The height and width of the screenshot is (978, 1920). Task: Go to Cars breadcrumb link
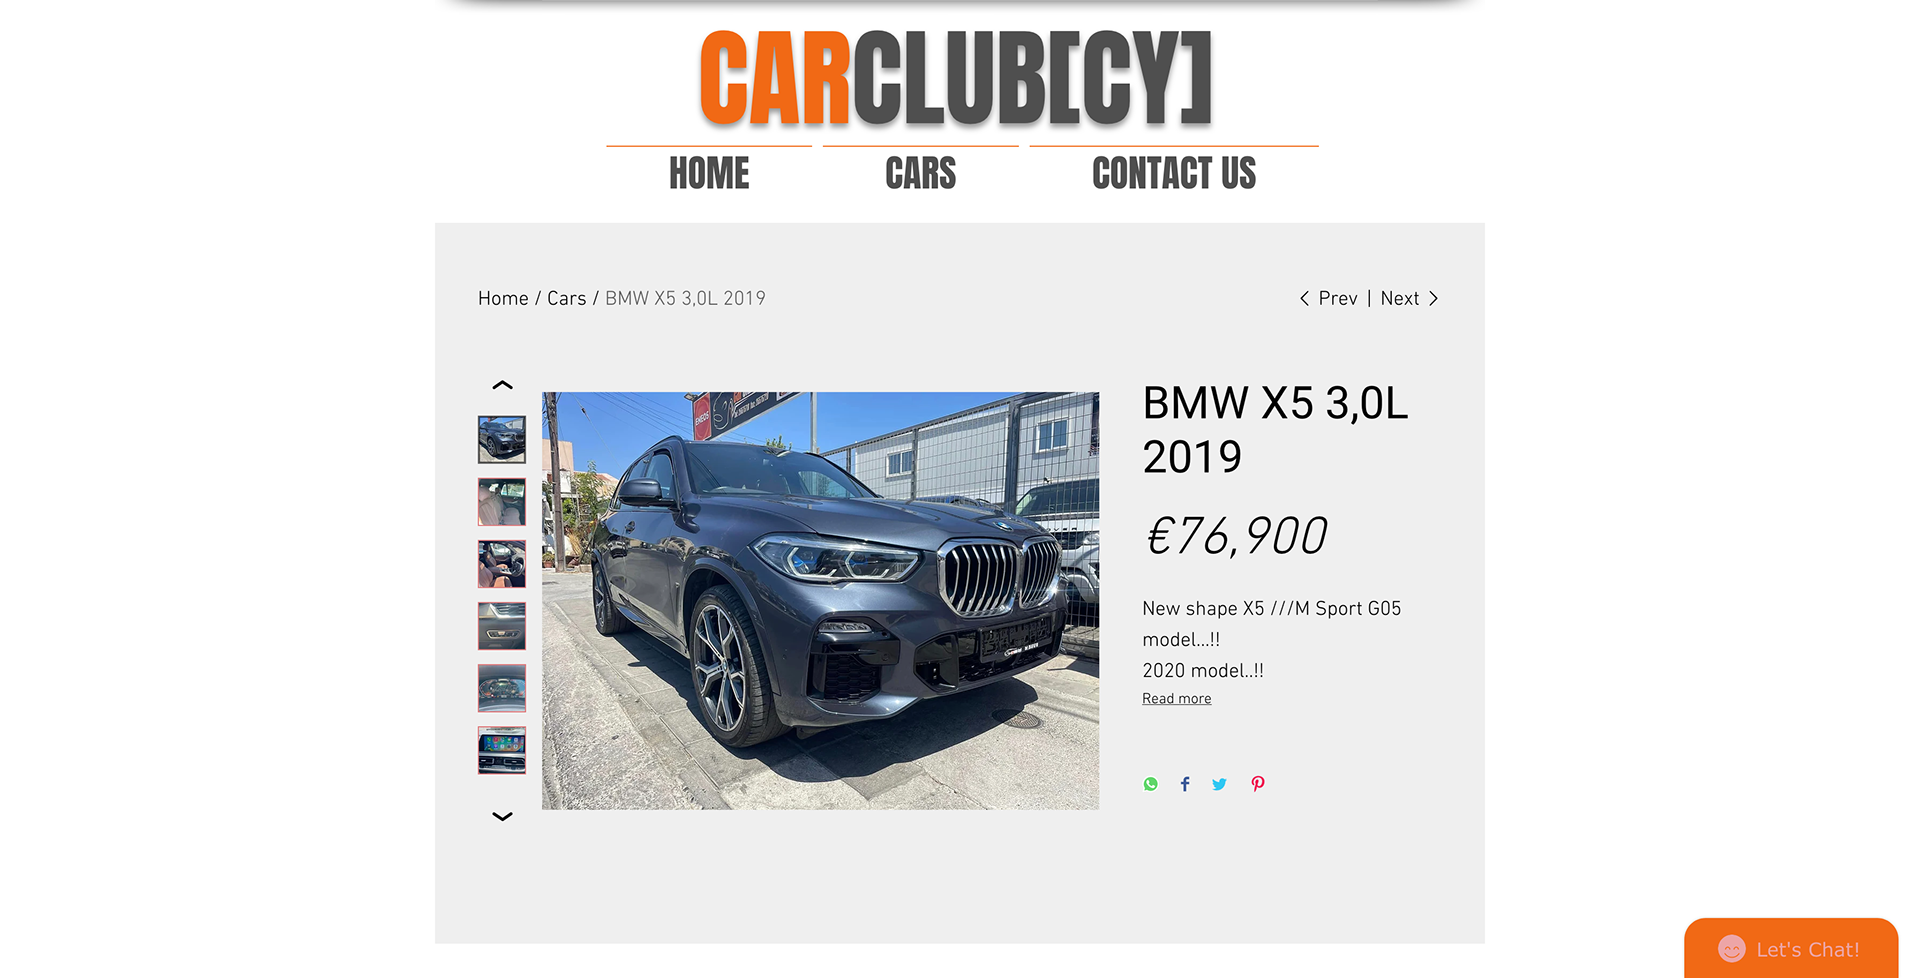566,298
